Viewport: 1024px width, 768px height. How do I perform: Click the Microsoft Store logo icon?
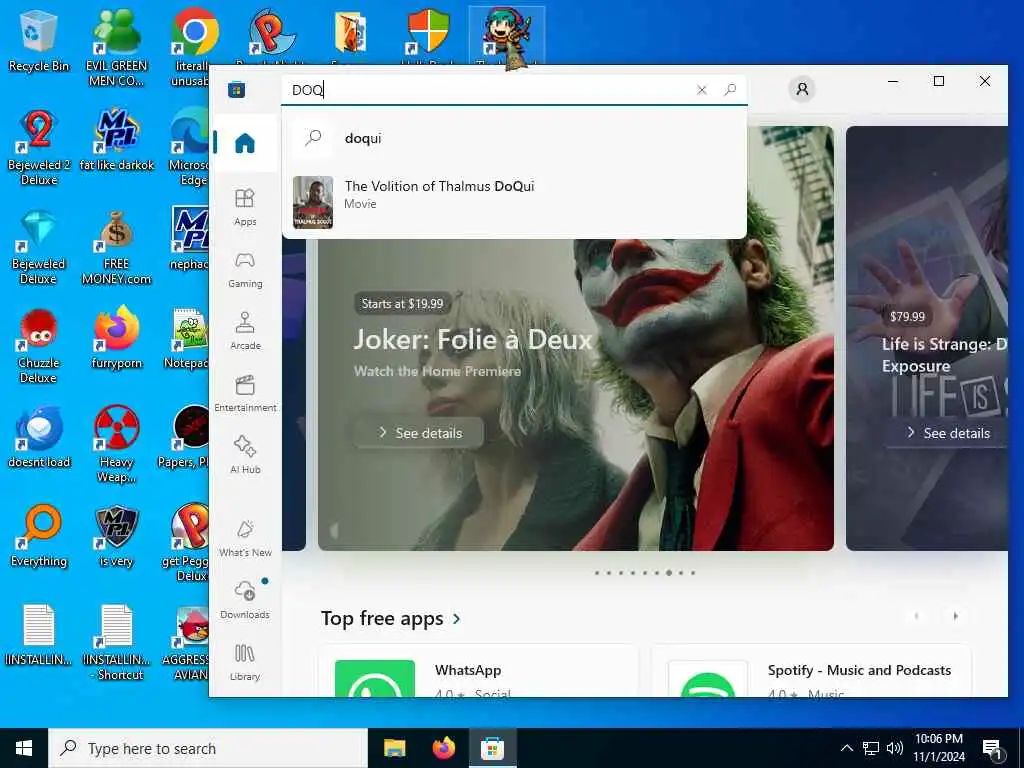[x=236, y=89]
